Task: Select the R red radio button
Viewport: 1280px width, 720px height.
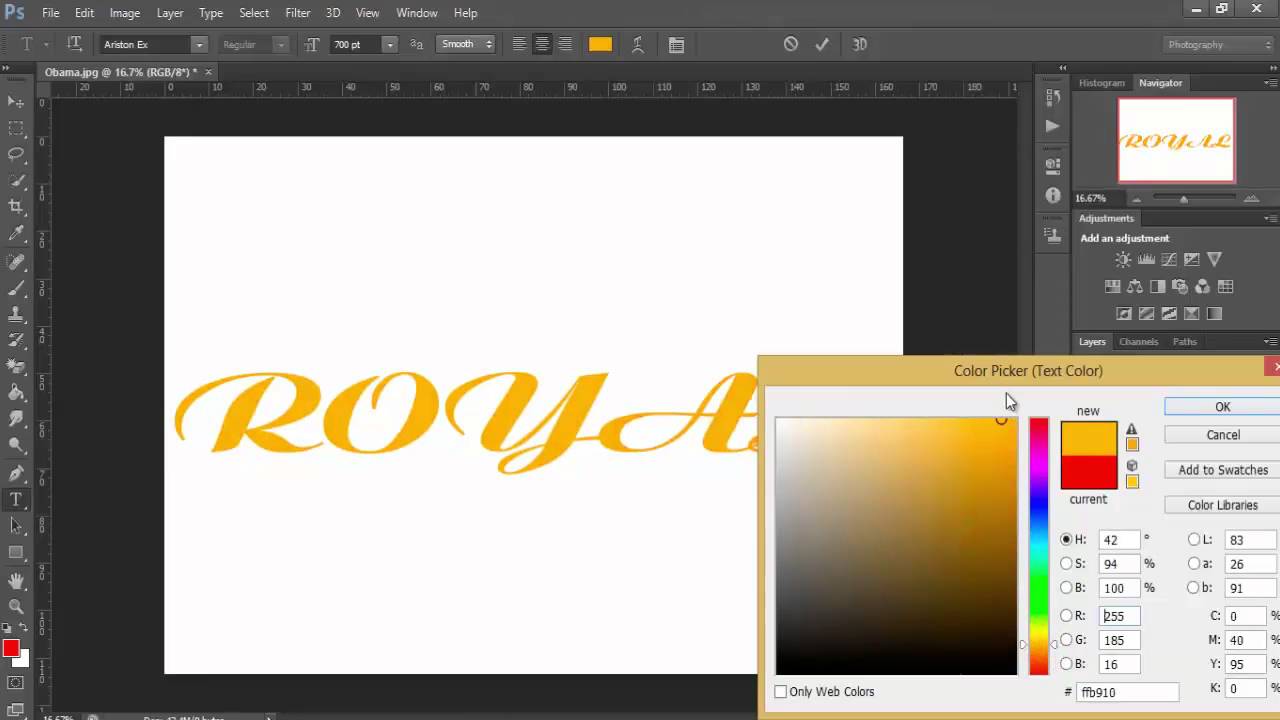Action: coord(1066,616)
